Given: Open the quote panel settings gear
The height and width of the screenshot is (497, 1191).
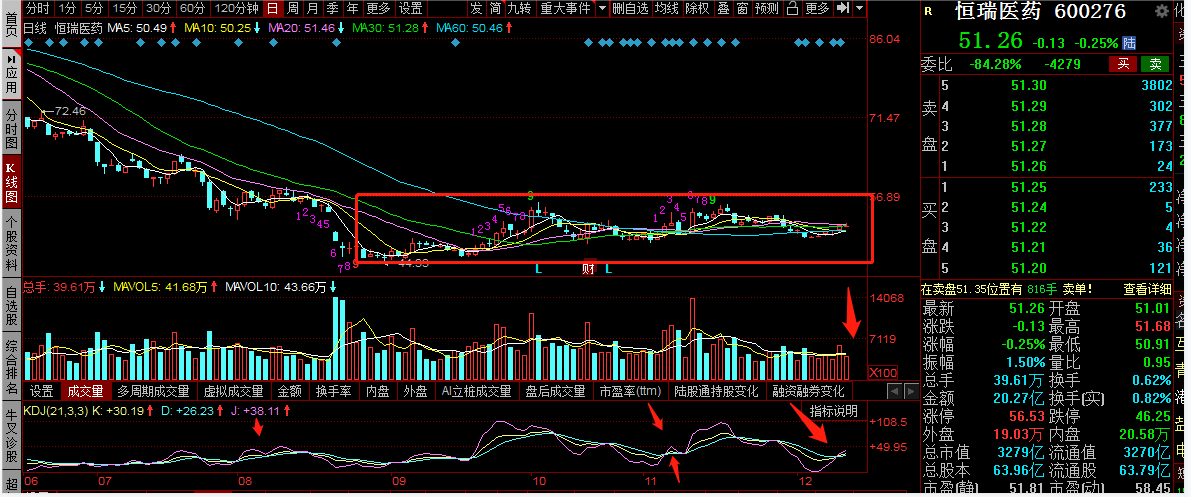Looking at the screenshot, I should tap(1161, 11).
